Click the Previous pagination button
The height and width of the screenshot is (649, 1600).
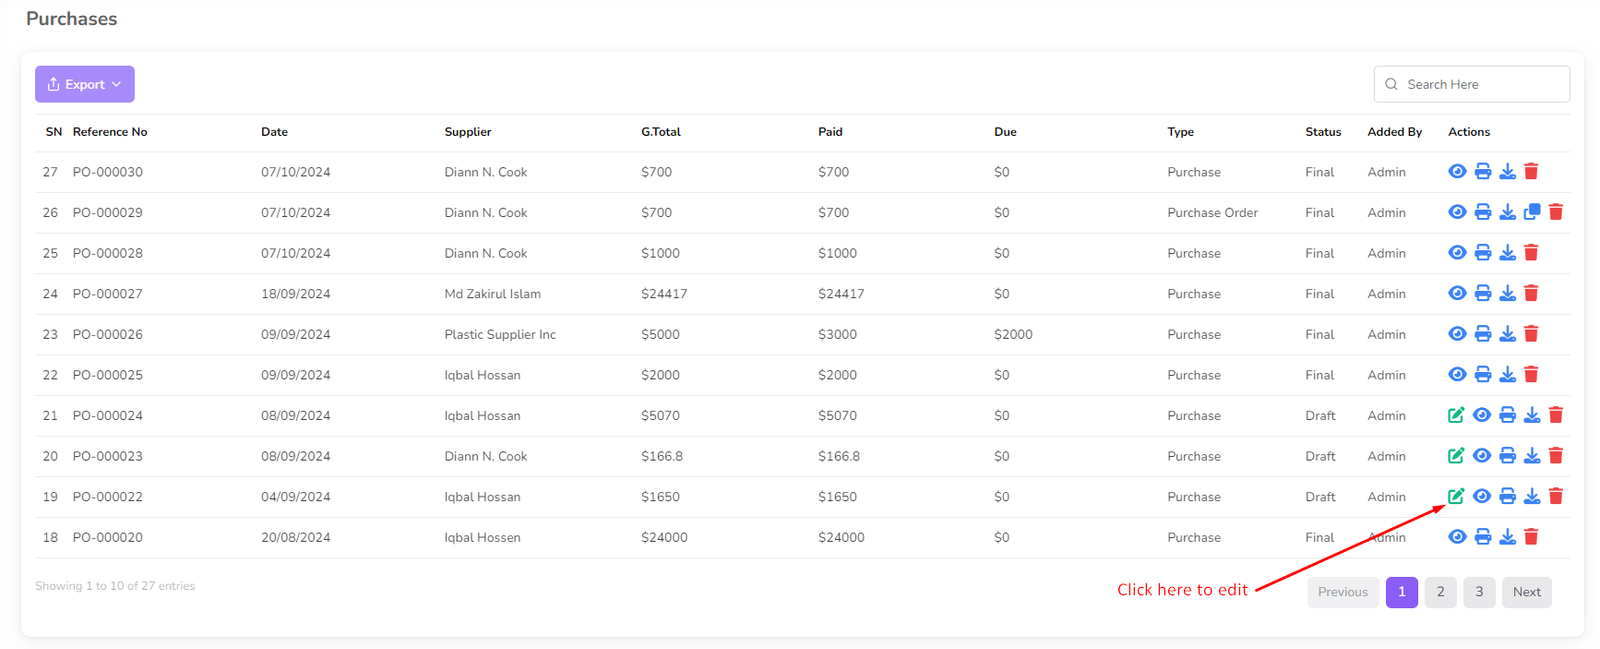click(x=1342, y=592)
